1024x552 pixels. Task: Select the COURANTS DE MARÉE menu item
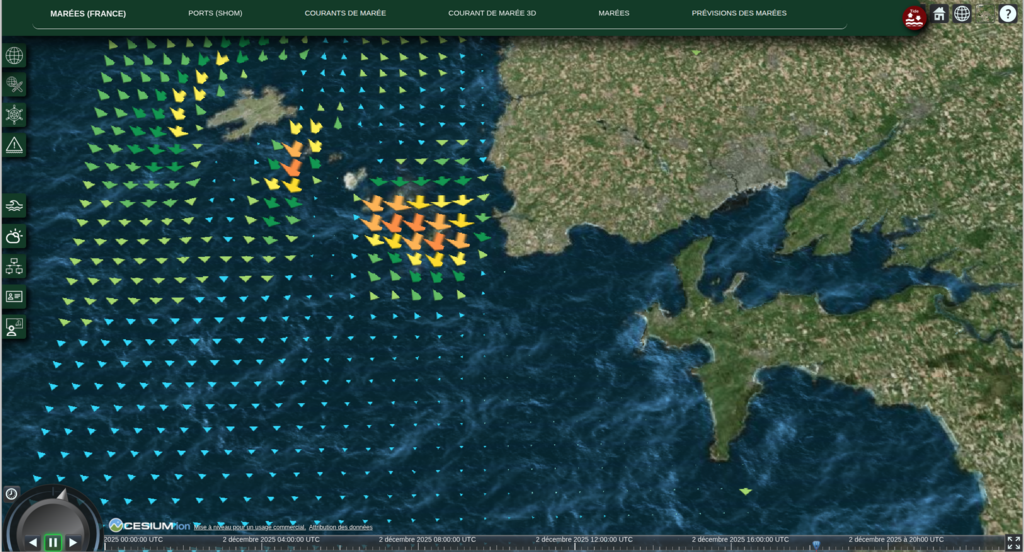click(345, 14)
